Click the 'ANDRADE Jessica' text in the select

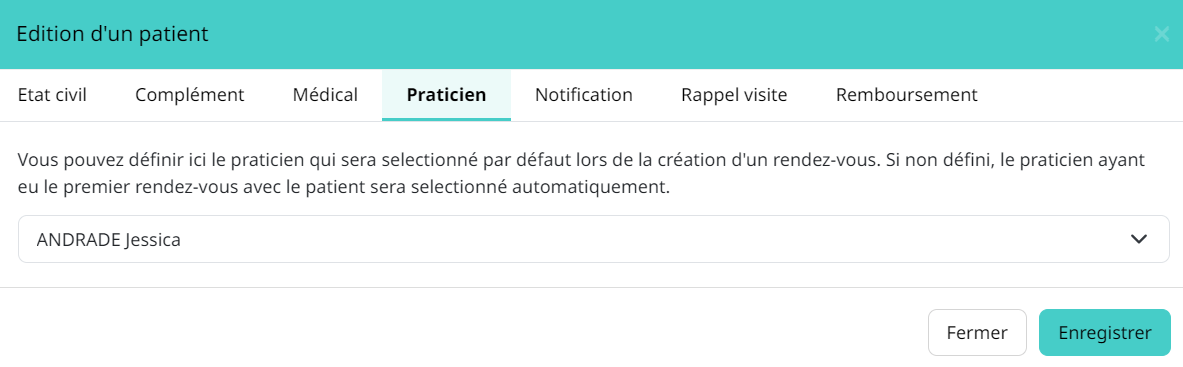109,240
